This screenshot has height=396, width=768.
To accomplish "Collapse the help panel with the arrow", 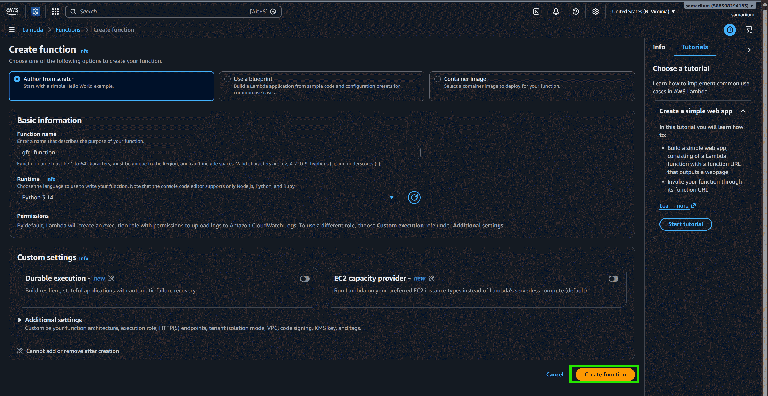I will coord(748,50).
